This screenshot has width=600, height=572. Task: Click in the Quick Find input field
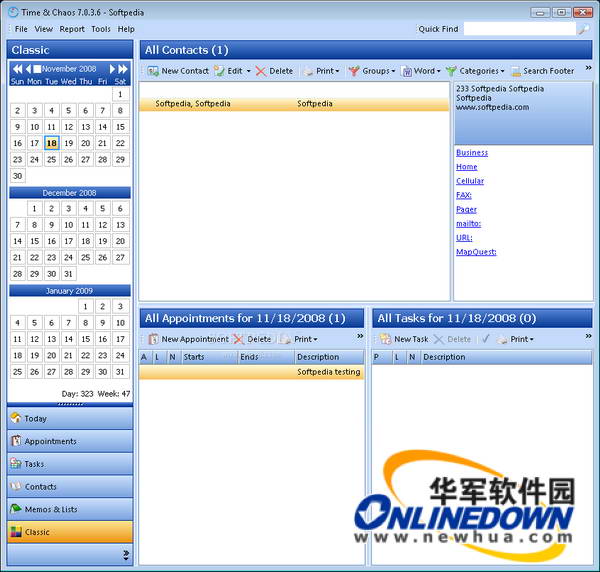tap(520, 29)
